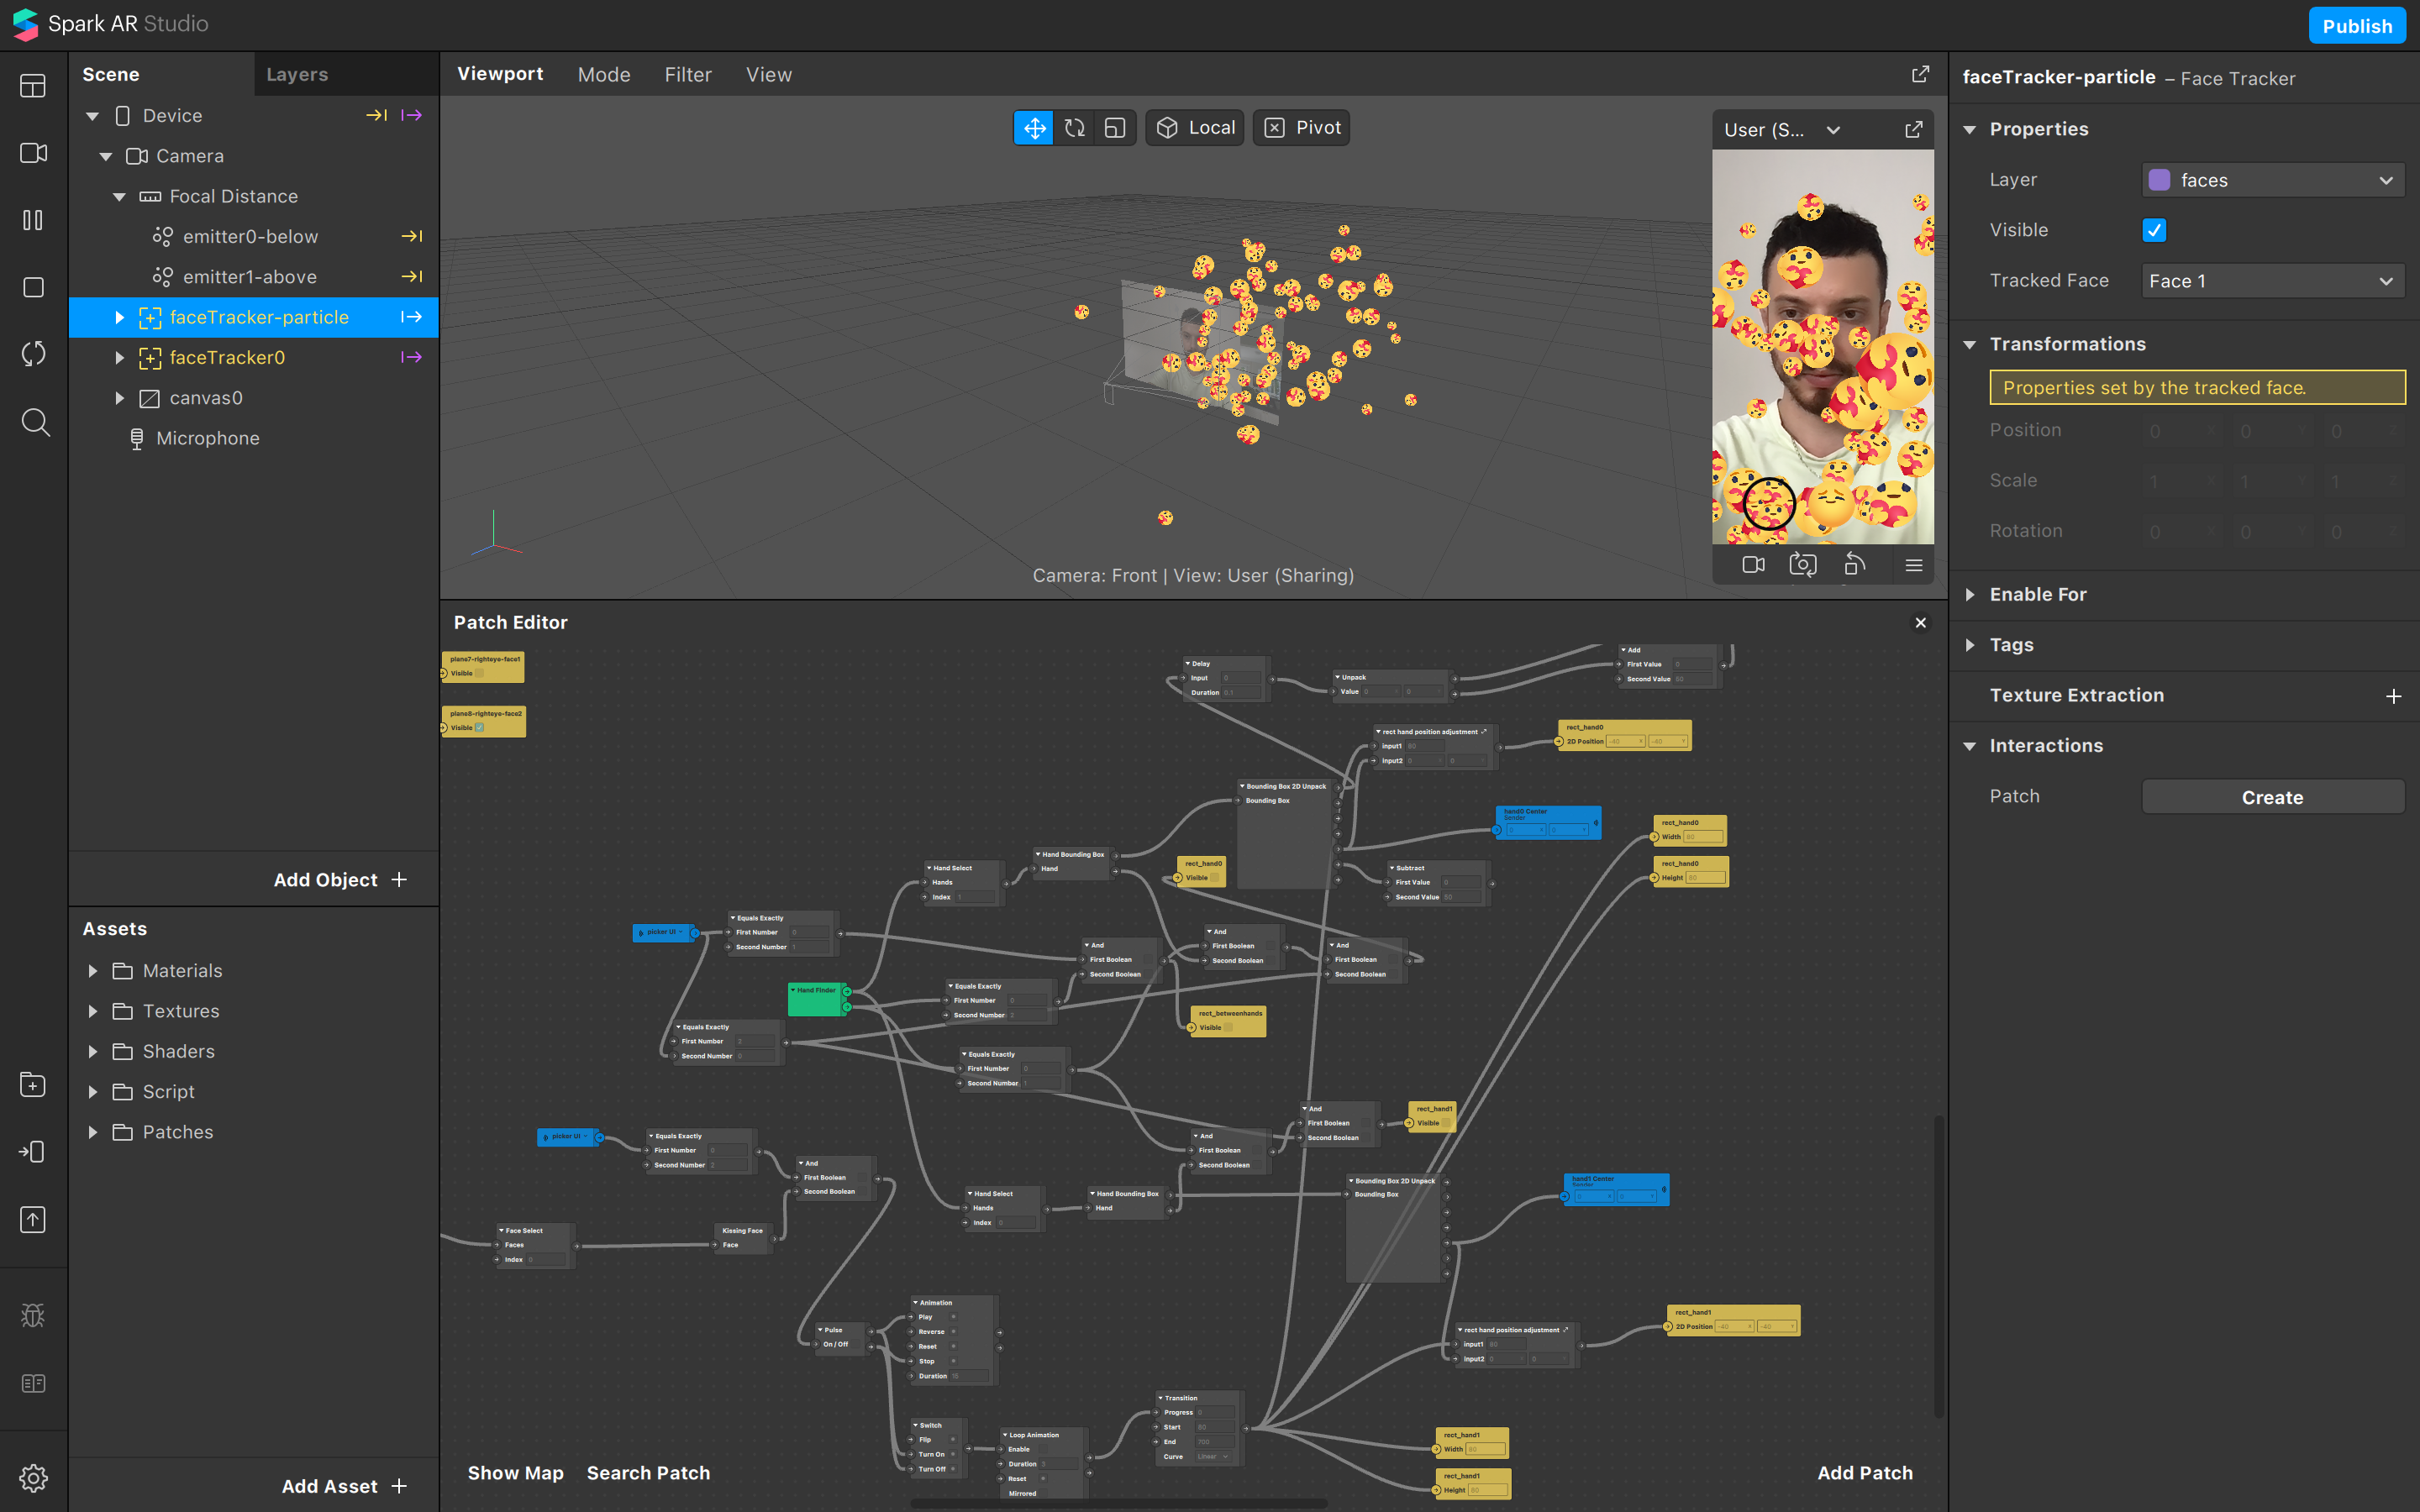Select the rotate manipulator tool in the viewport
This screenshot has height=1512, width=2420.
tap(1075, 128)
